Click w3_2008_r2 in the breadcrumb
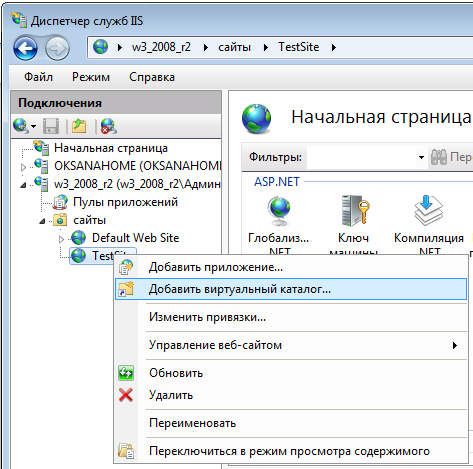The height and width of the screenshot is (469, 473). pos(161,47)
